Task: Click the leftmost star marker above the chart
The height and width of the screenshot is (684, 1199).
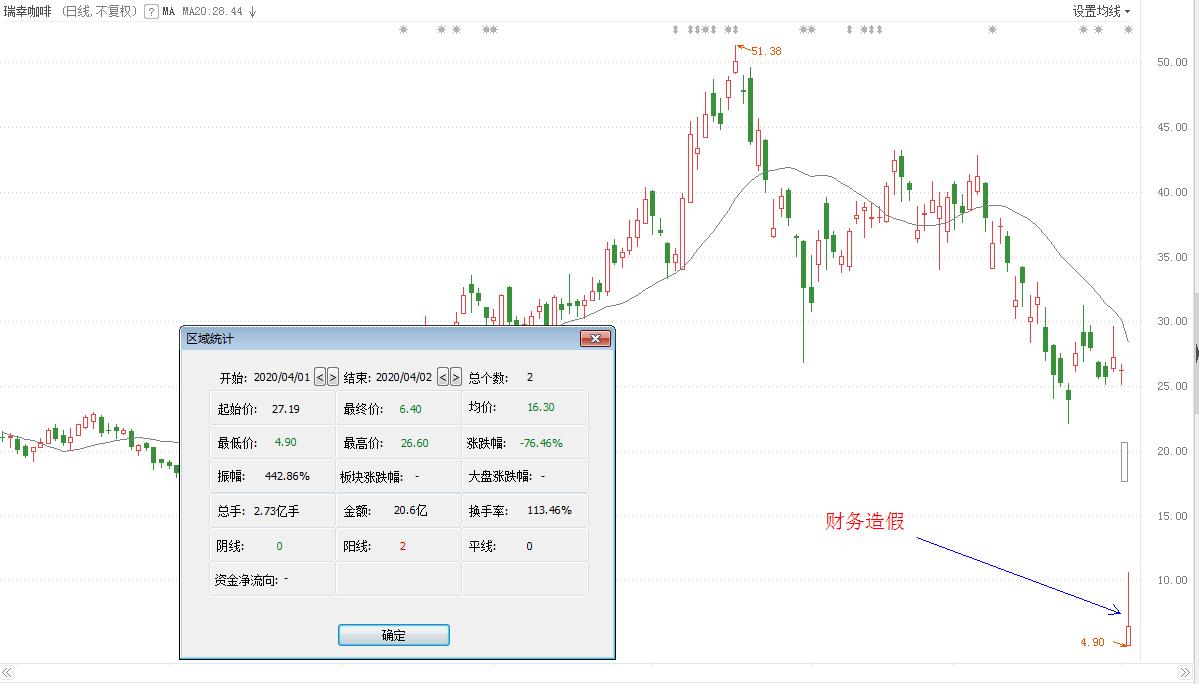Action: tap(404, 30)
